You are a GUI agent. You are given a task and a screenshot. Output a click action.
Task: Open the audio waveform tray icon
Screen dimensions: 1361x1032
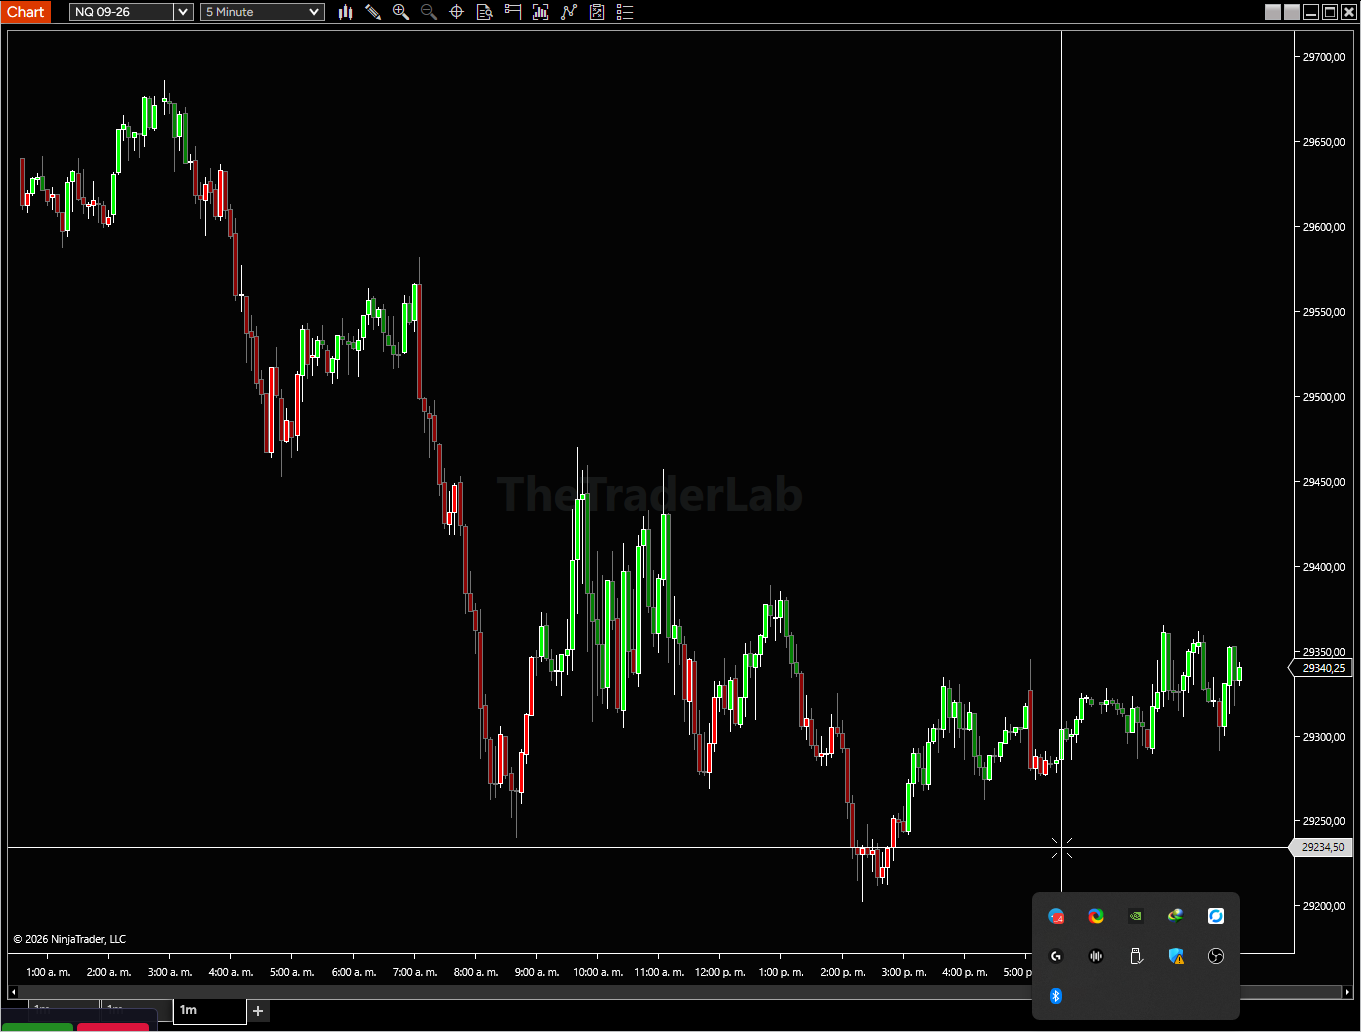pos(1096,956)
